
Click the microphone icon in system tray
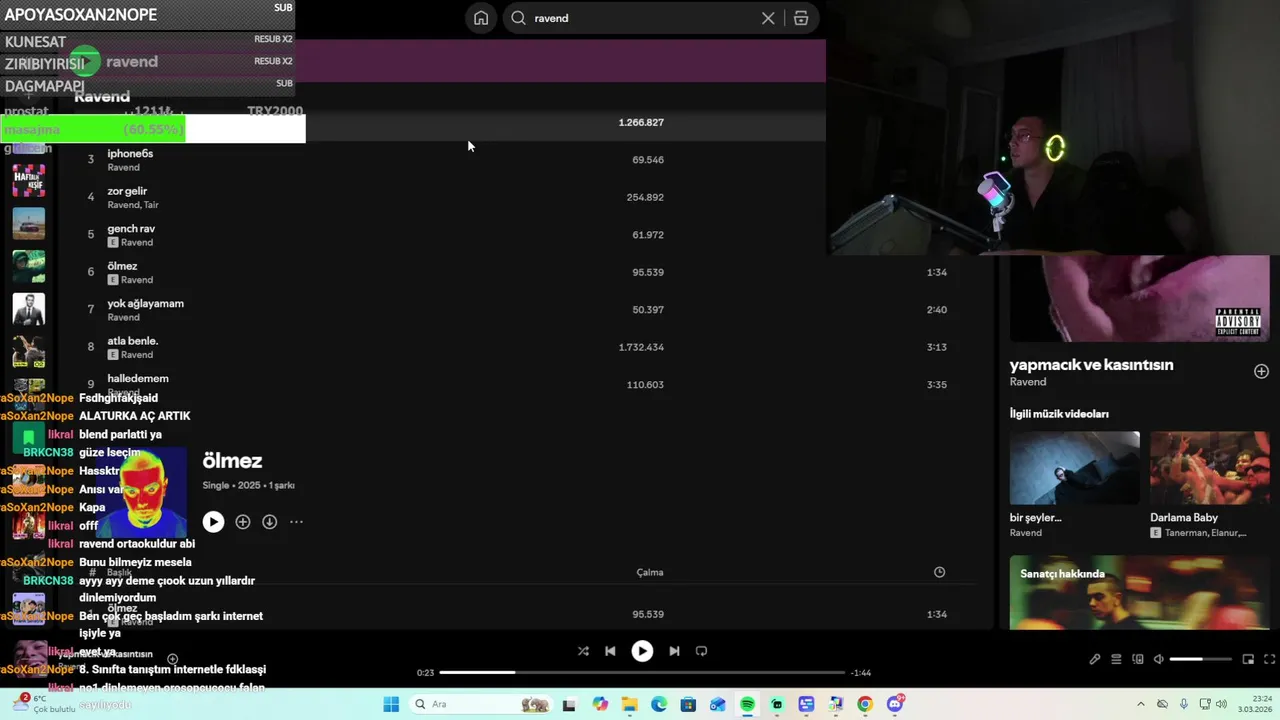1184,704
